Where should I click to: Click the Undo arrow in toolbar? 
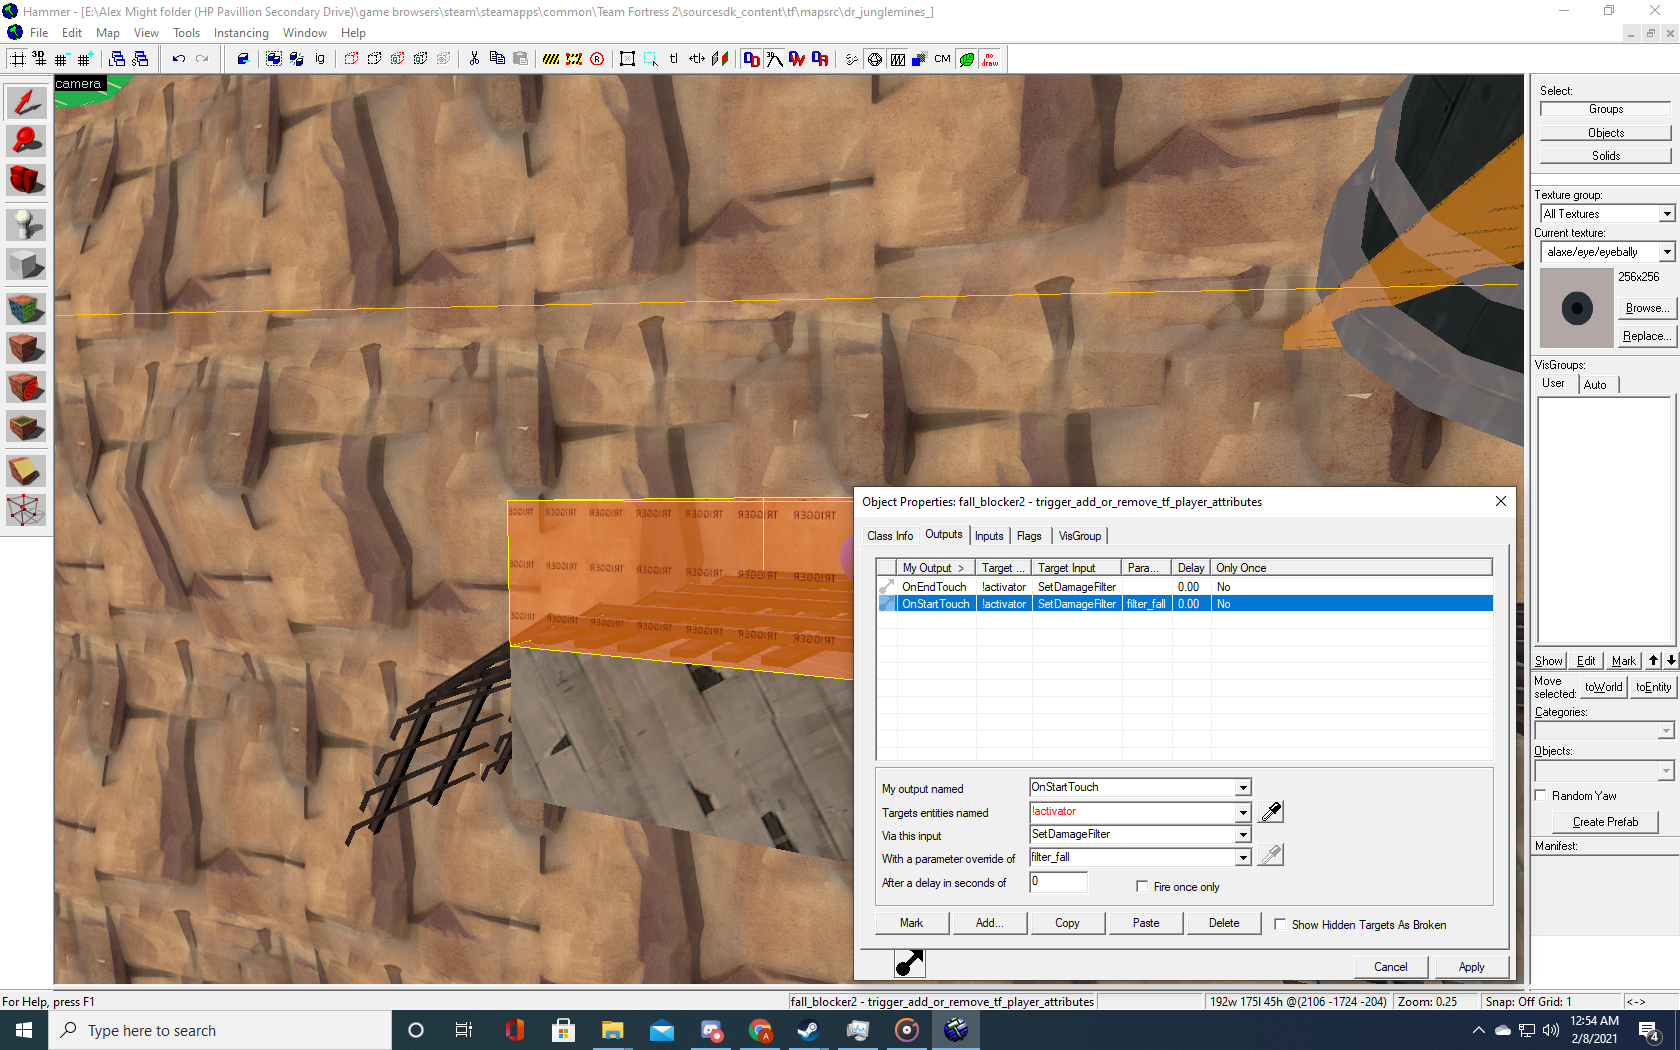[178, 59]
